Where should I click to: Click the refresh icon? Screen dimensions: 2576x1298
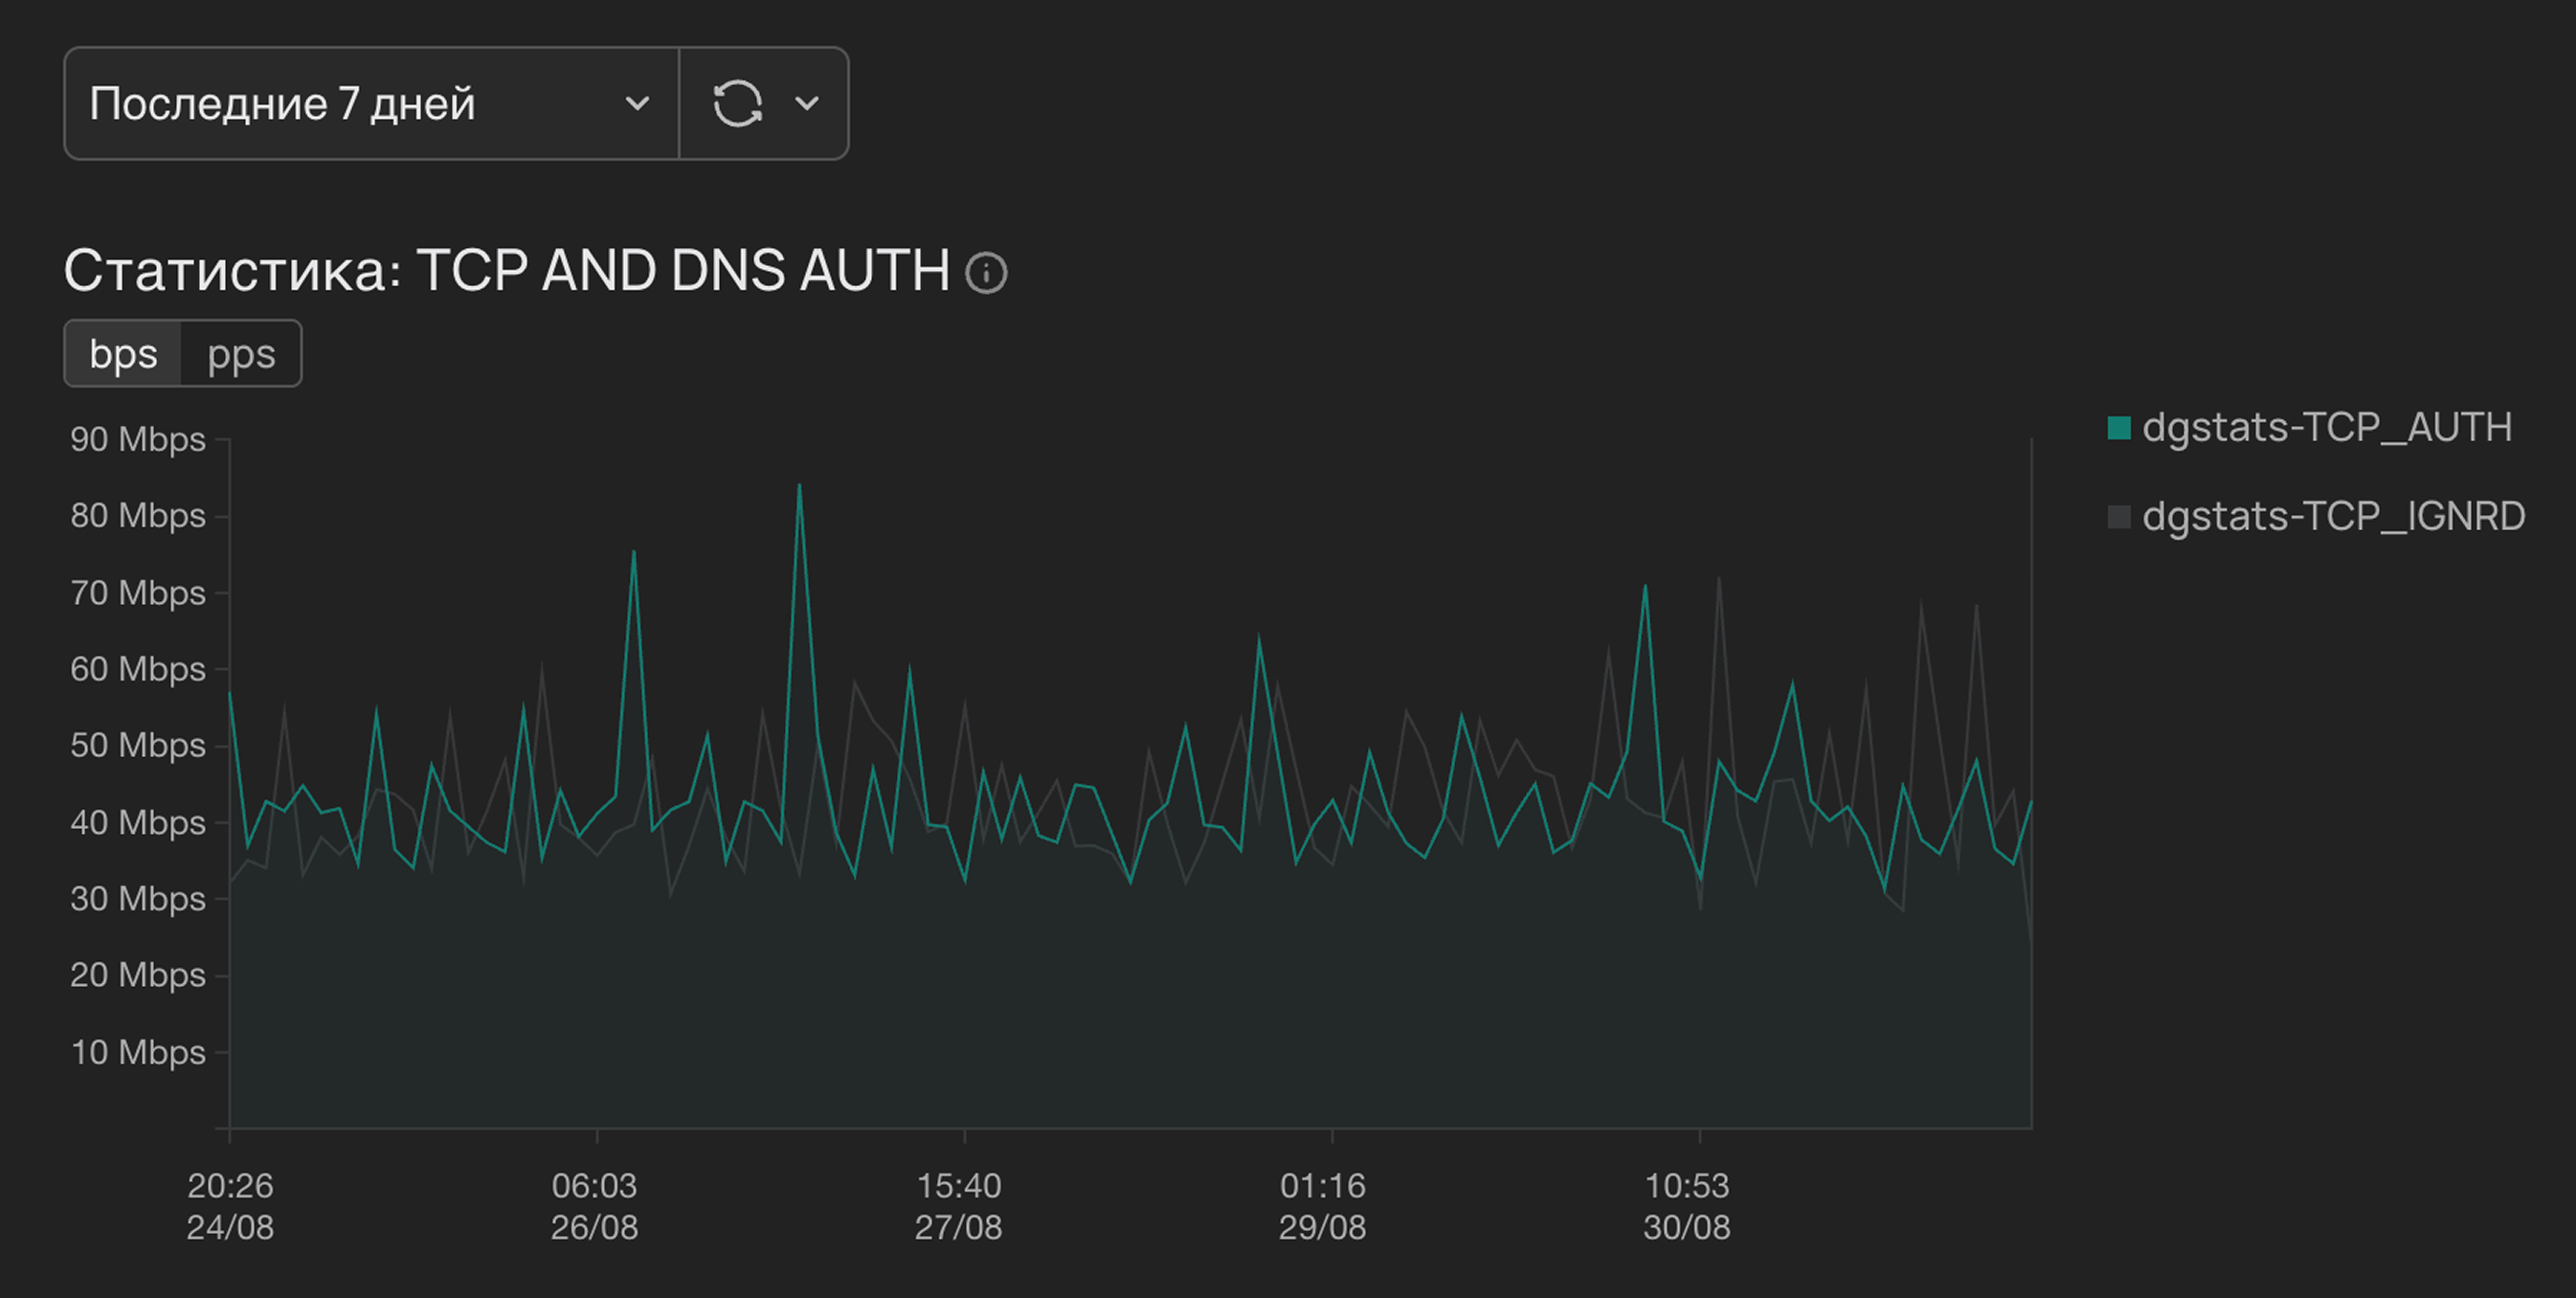pyautogui.click(x=738, y=103)
